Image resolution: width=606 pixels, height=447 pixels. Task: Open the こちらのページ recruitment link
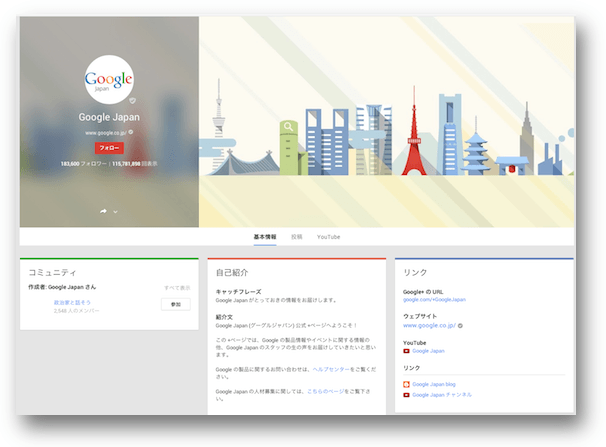coord(325,391)
